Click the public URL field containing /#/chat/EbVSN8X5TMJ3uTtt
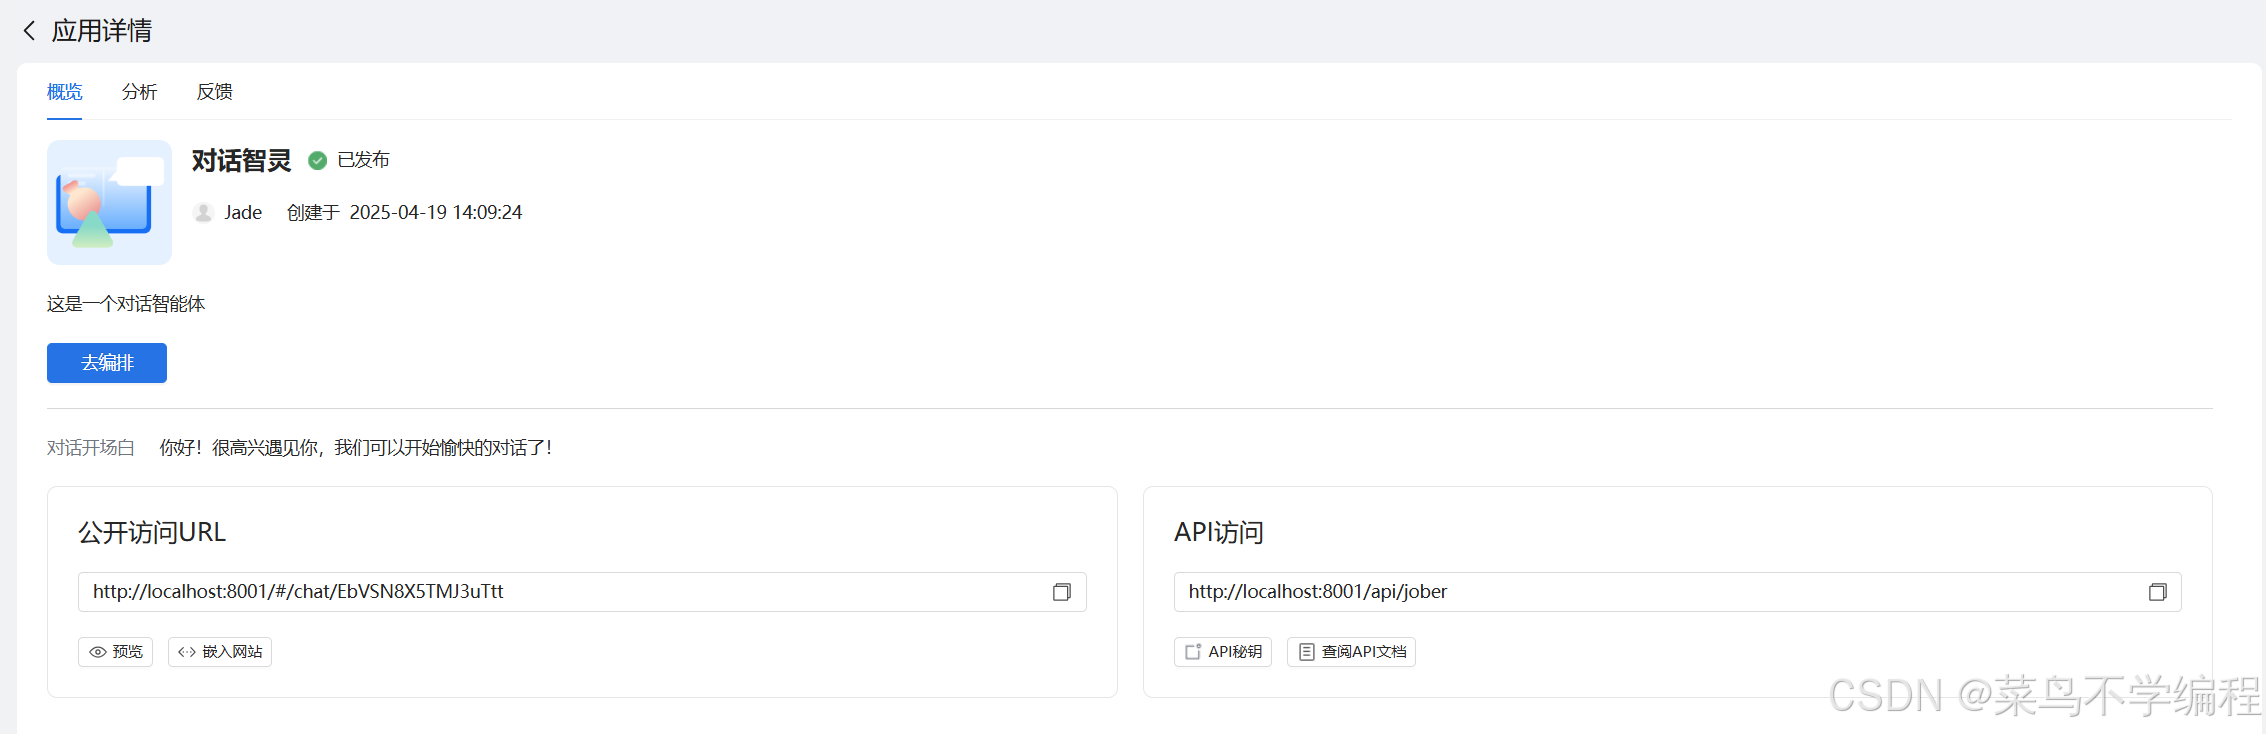 [x=582, y=592]
